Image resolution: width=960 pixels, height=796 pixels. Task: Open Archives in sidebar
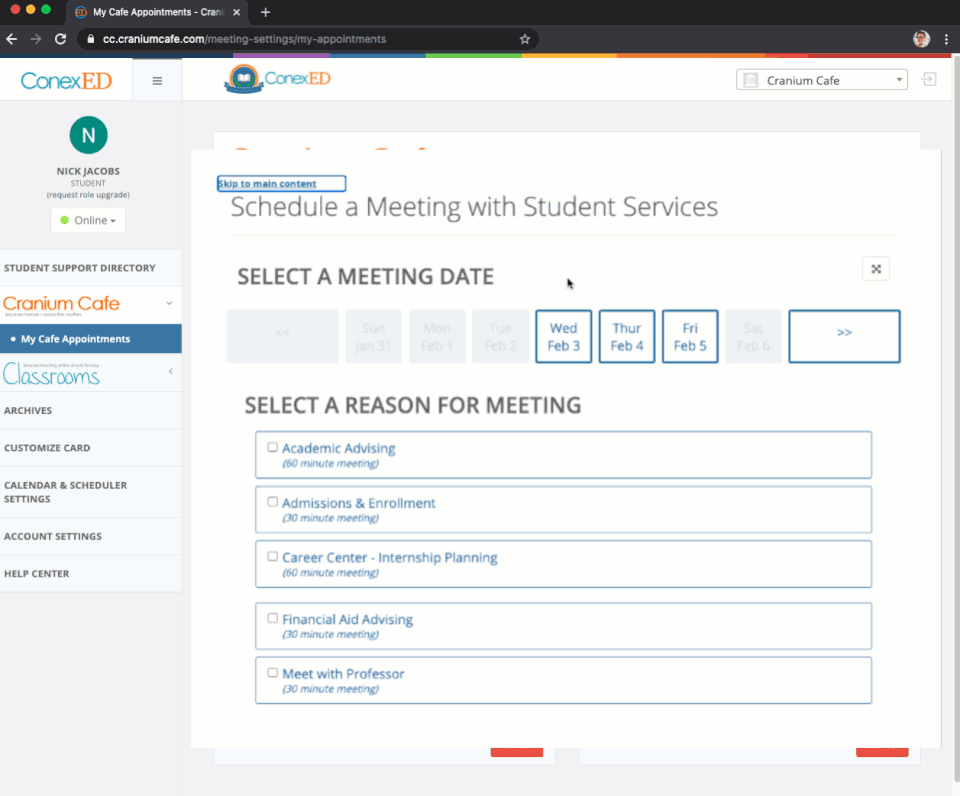tap(91, 411)
